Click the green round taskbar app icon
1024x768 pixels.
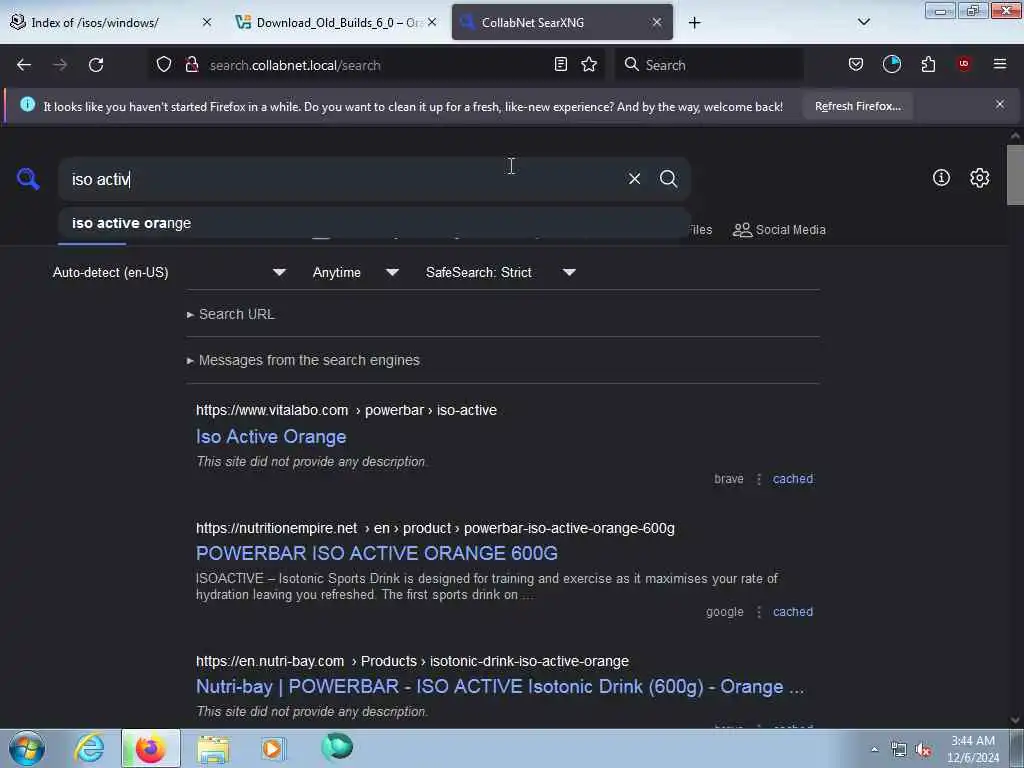coord(337,747)
